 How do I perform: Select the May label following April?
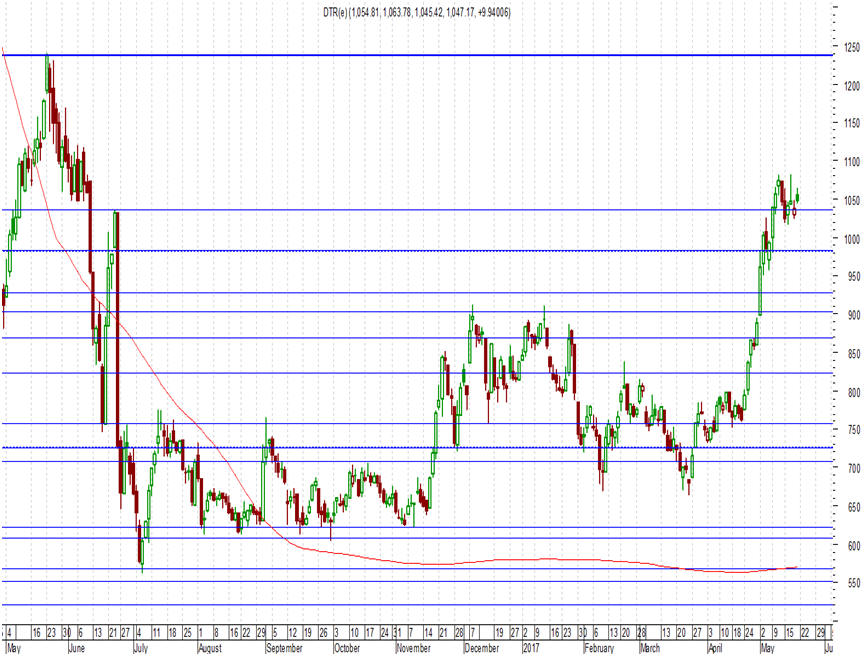[x=768, y=648]
